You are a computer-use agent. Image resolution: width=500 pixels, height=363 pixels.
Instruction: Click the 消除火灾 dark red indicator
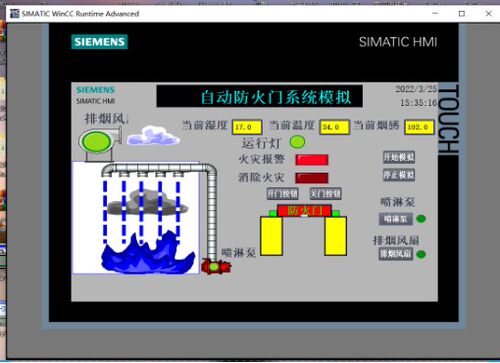click(x=312, y=178)
